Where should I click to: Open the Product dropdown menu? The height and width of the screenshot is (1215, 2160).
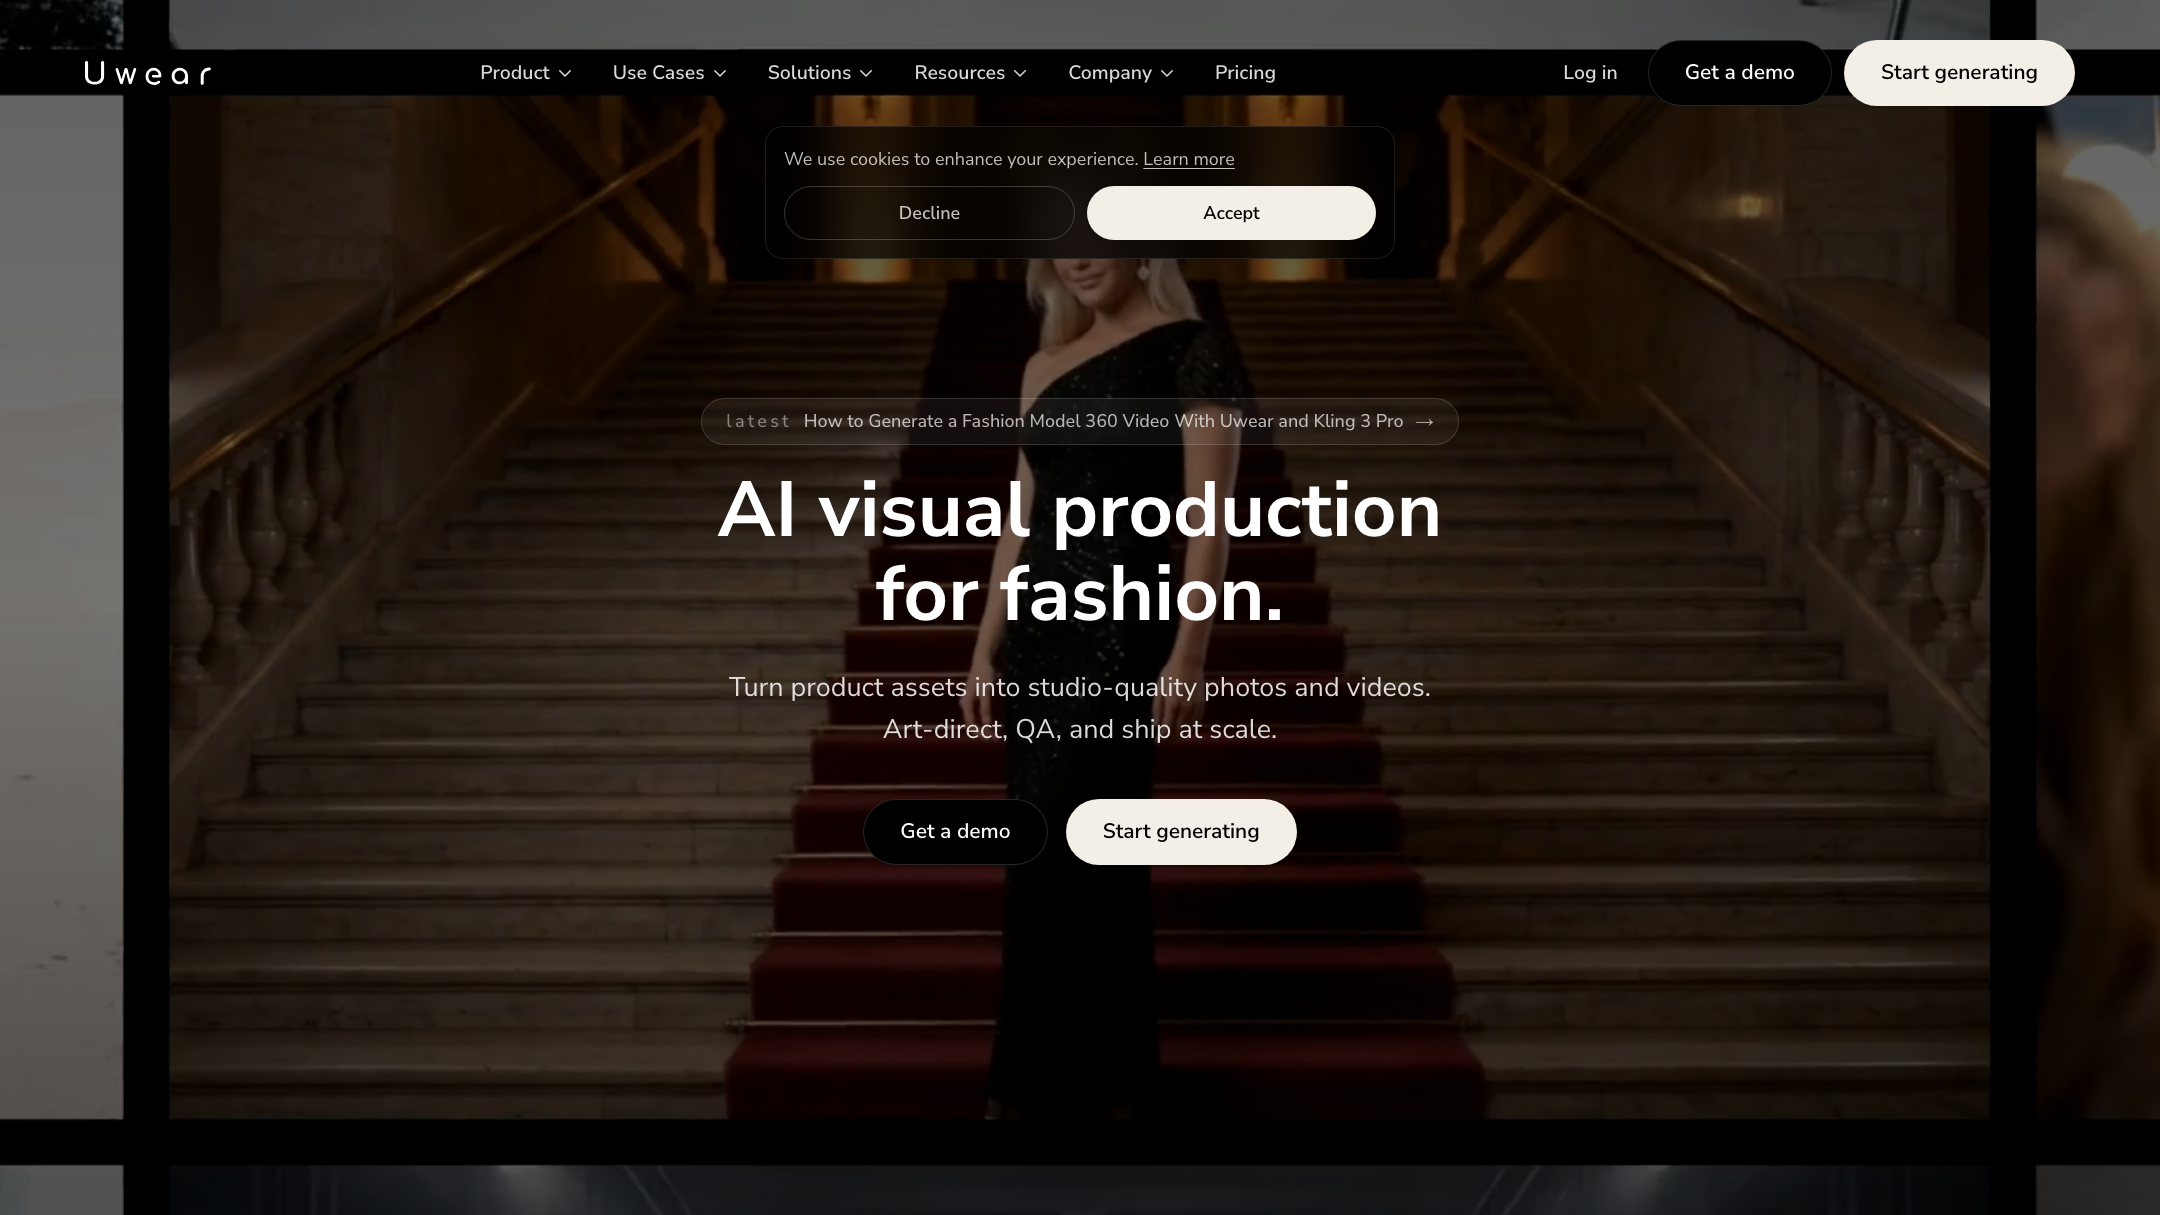[x=525, y=73]
